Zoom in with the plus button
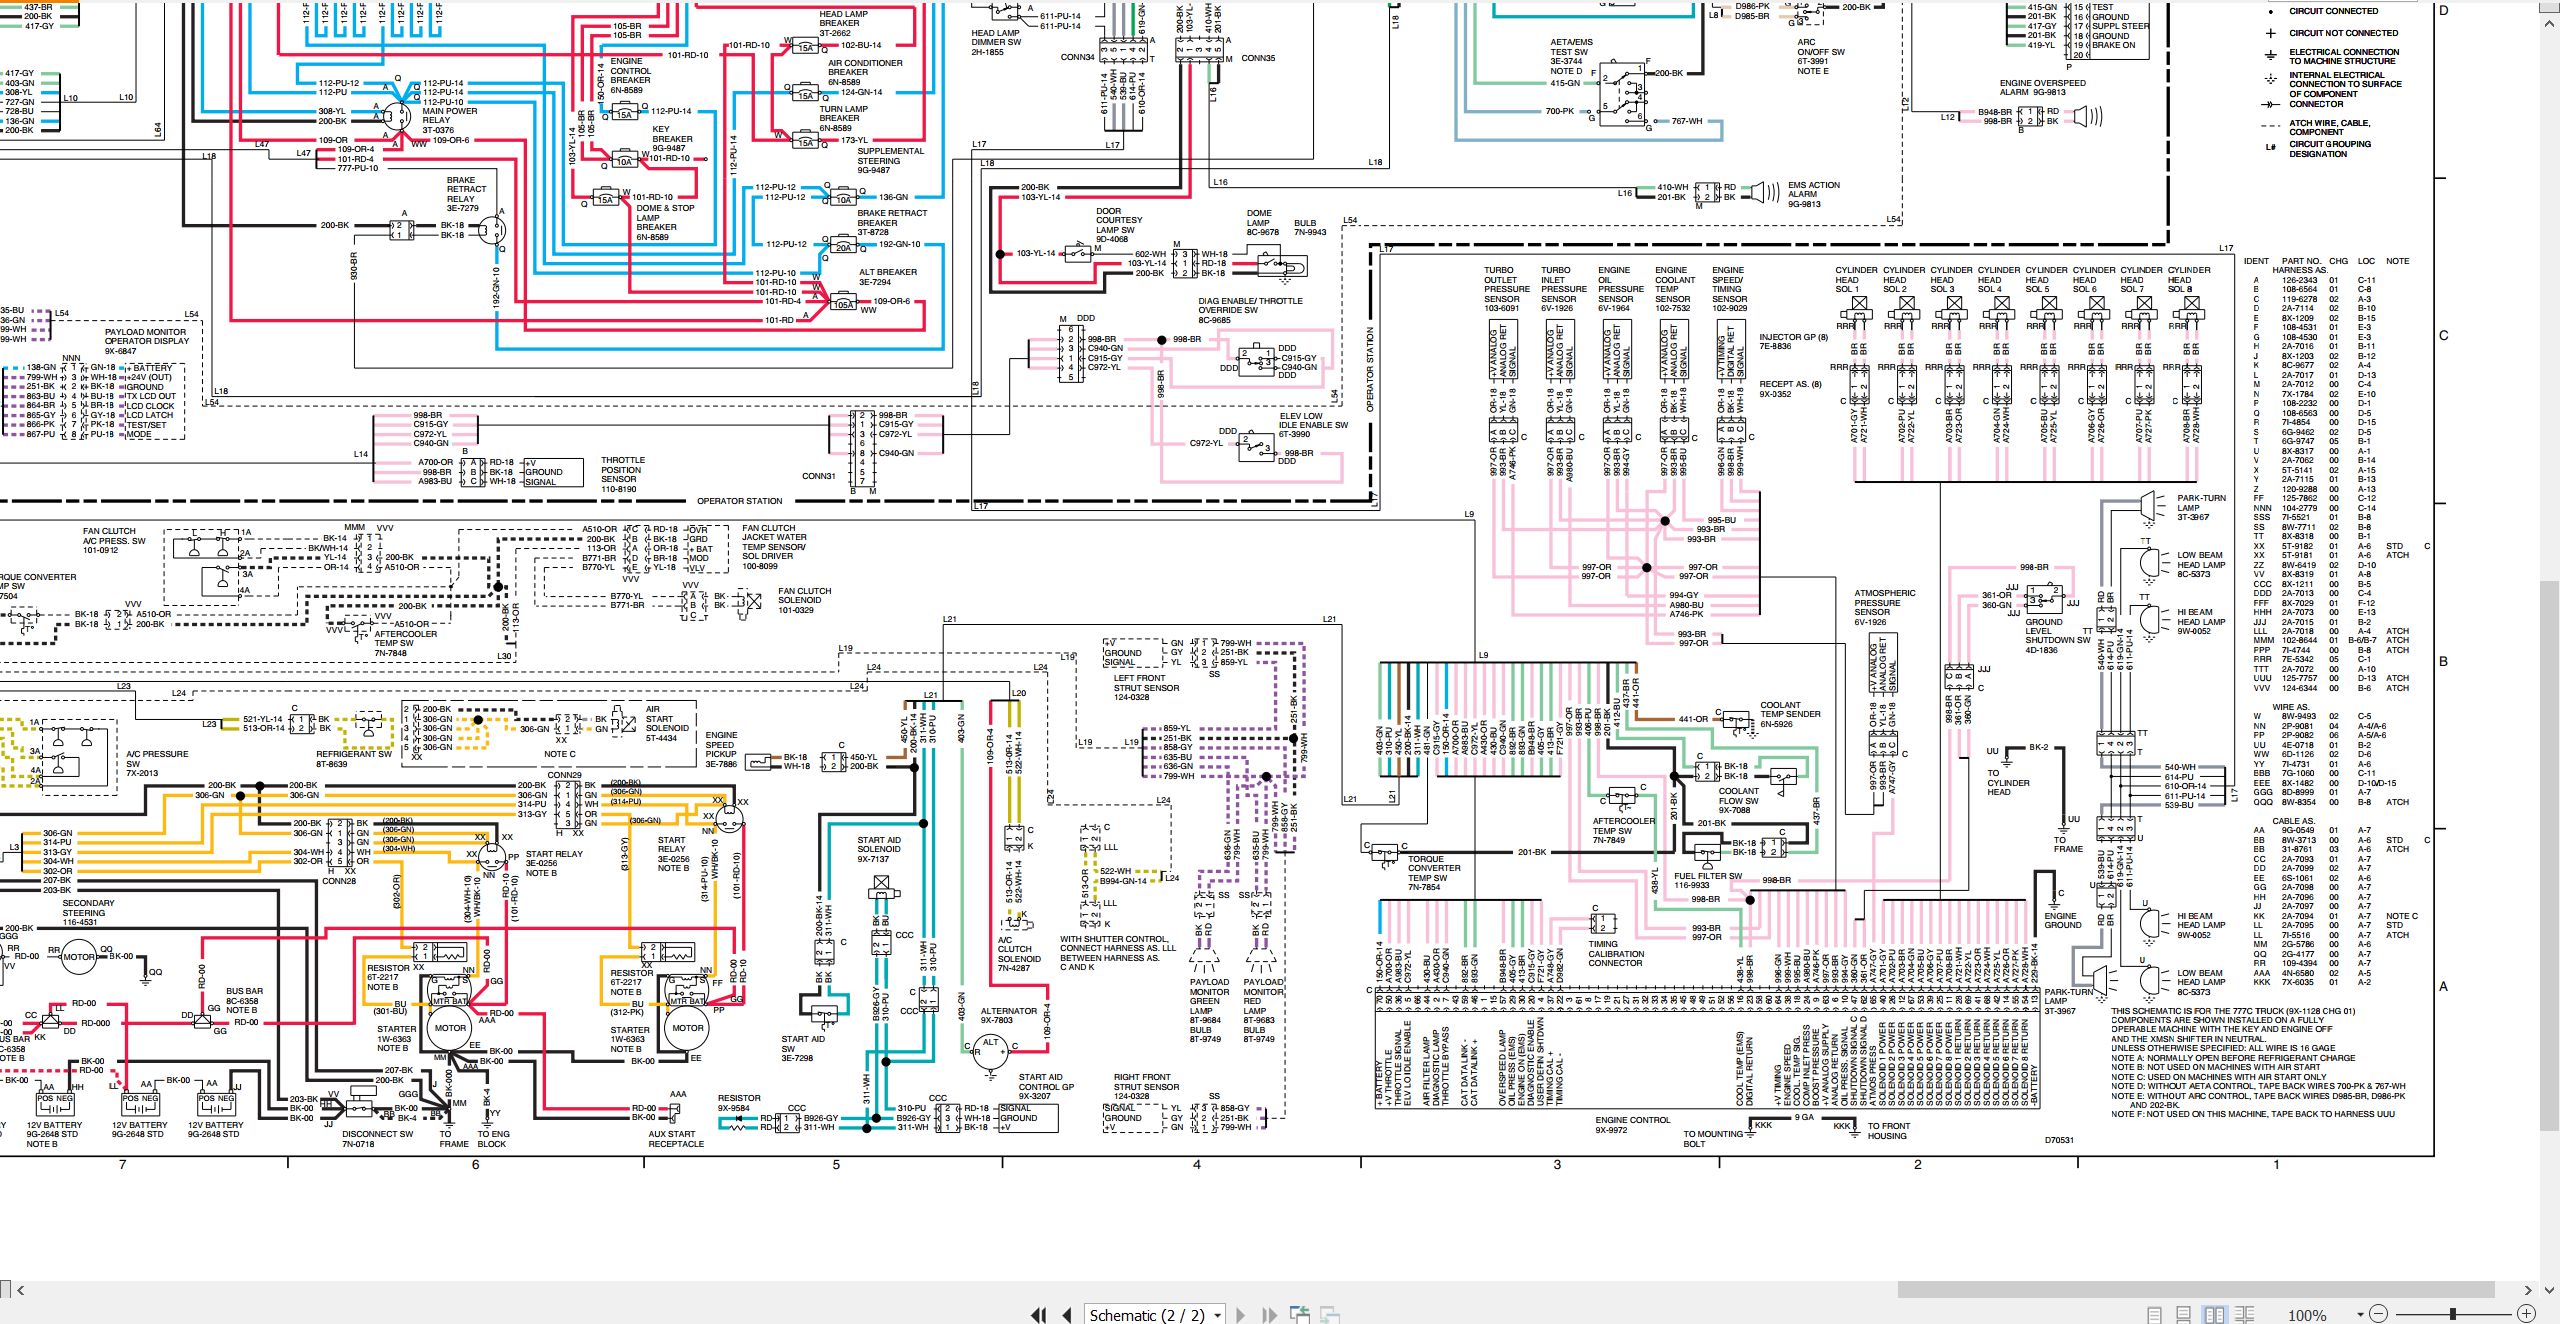 (x=2526, y=1314)
